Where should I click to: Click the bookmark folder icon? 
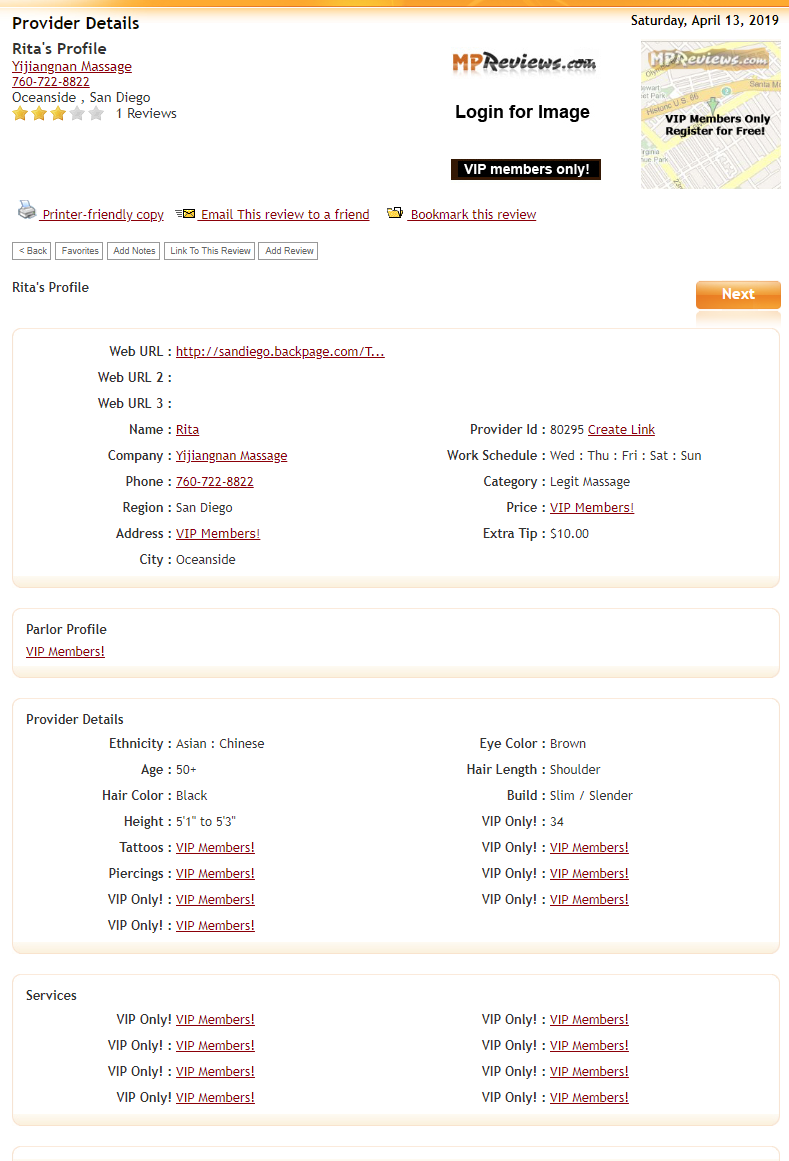coord(395,213)
